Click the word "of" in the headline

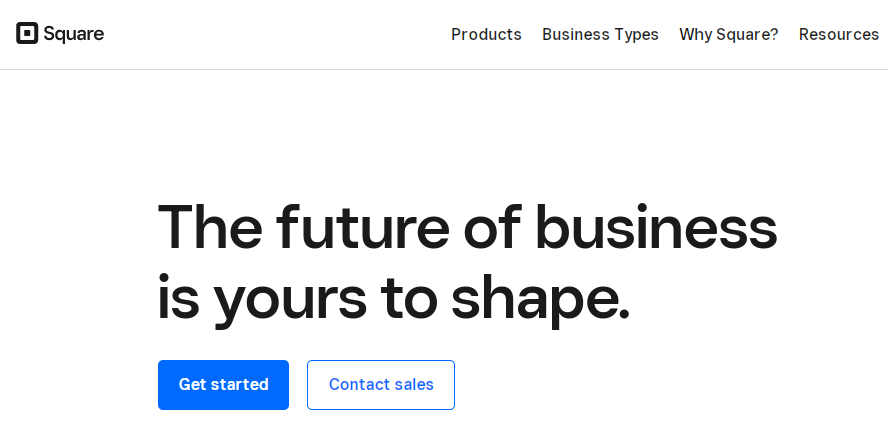491,226
